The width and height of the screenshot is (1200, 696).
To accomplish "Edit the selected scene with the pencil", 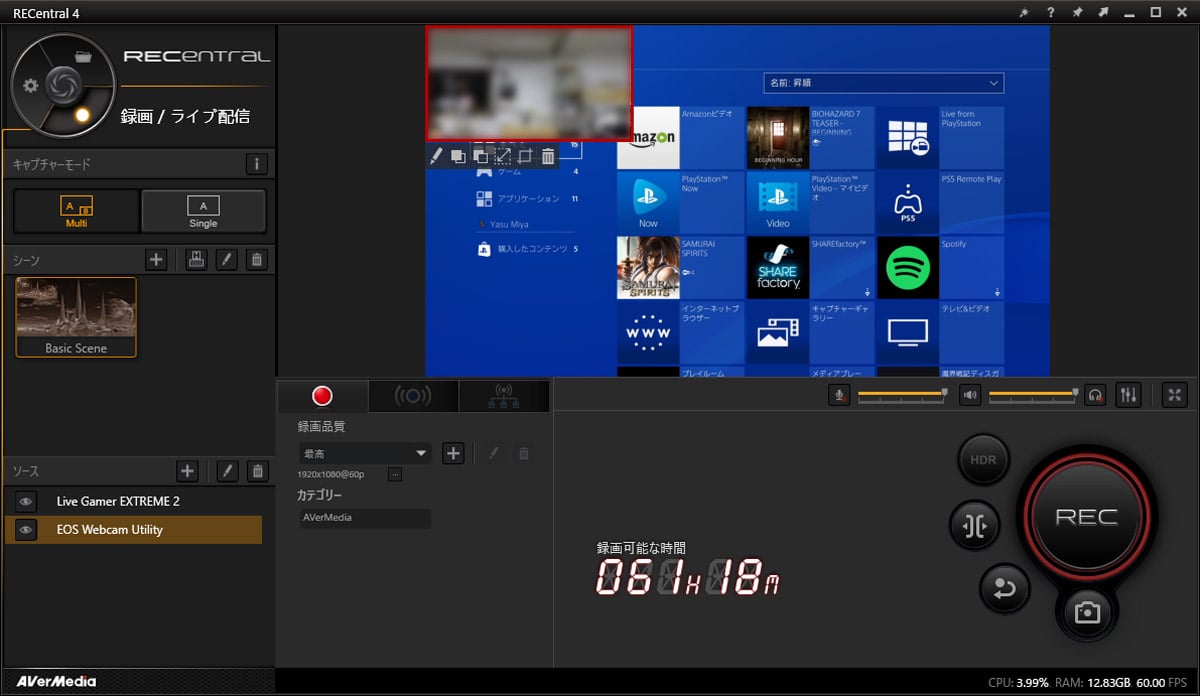I will point(227,260).
